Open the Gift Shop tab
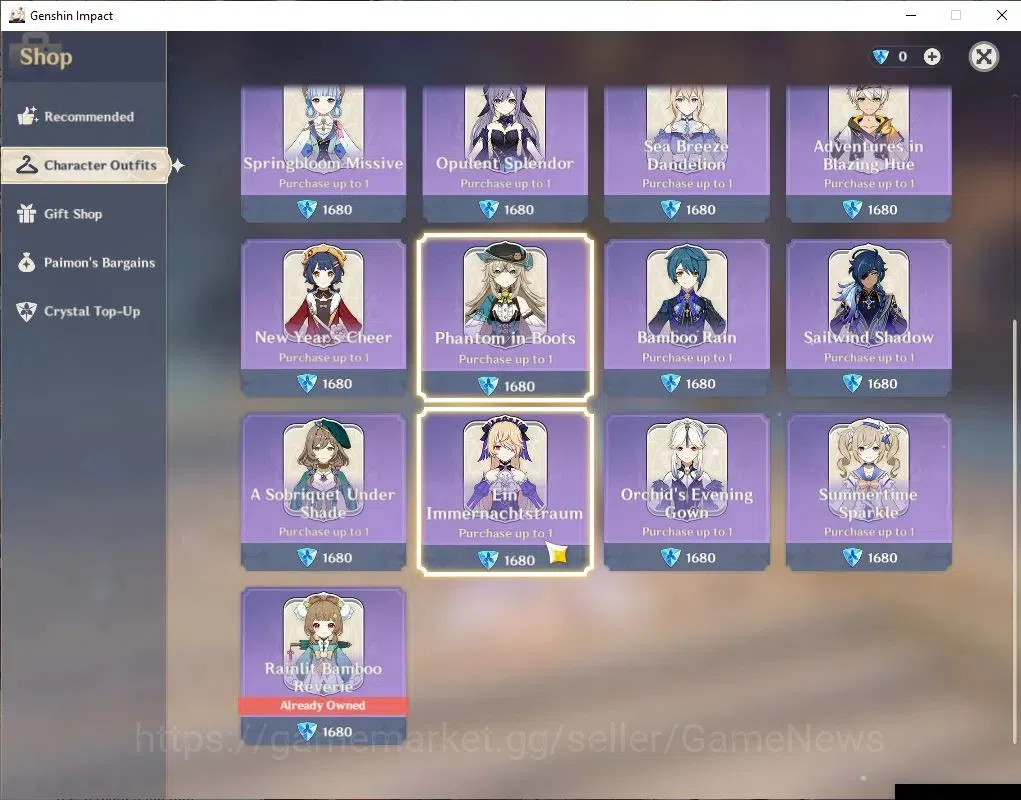Screen dimensions: 1021x800 click(83, 214)
